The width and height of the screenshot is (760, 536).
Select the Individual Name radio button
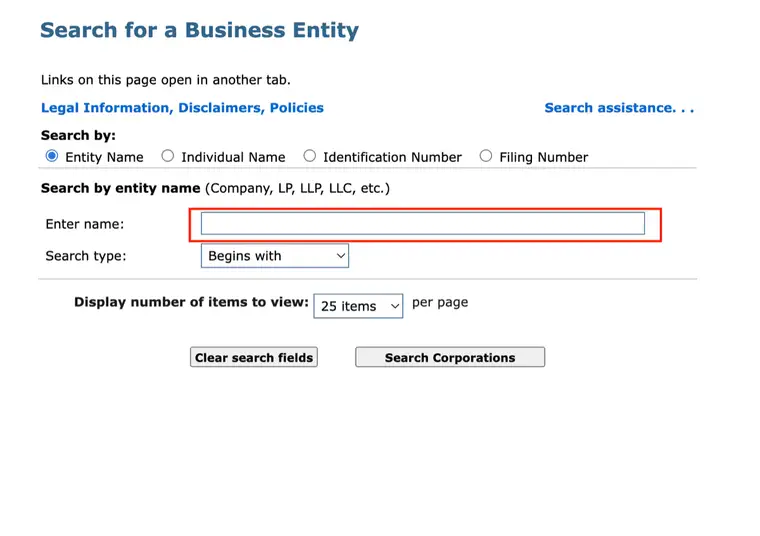pos(168,156)
